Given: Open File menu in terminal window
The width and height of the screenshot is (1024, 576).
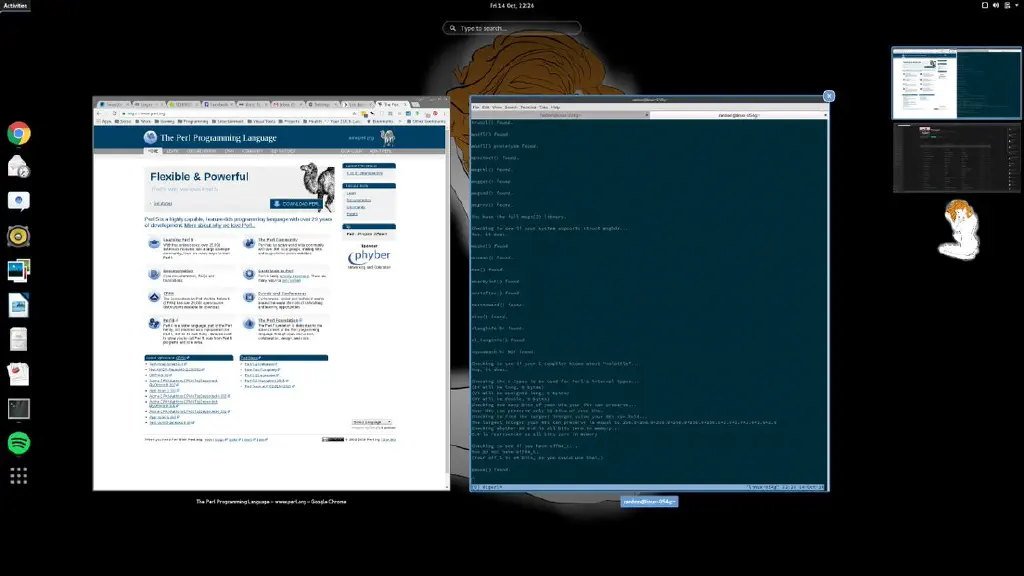Looking at the screenshot, I should click(475, 107).
